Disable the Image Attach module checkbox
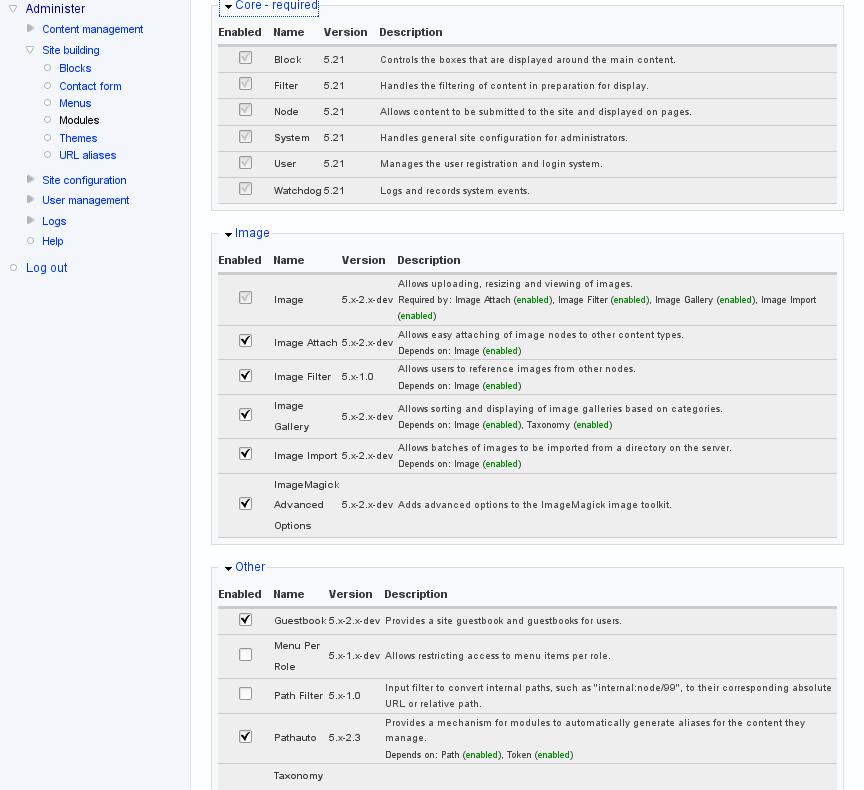Viewport: 864px width, 790px height. [x=245, y=341]
